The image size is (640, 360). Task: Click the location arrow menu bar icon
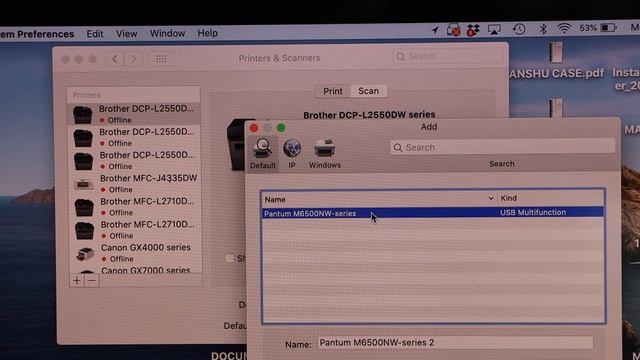(435, 30)
